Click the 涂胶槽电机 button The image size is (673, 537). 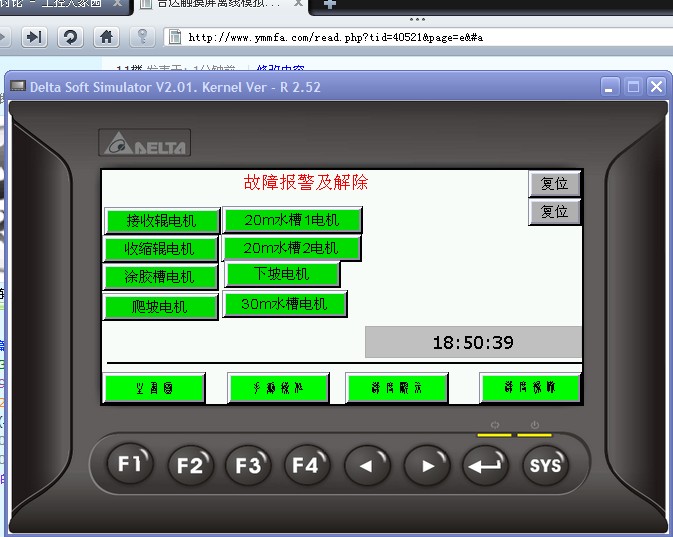coord(161,277)
